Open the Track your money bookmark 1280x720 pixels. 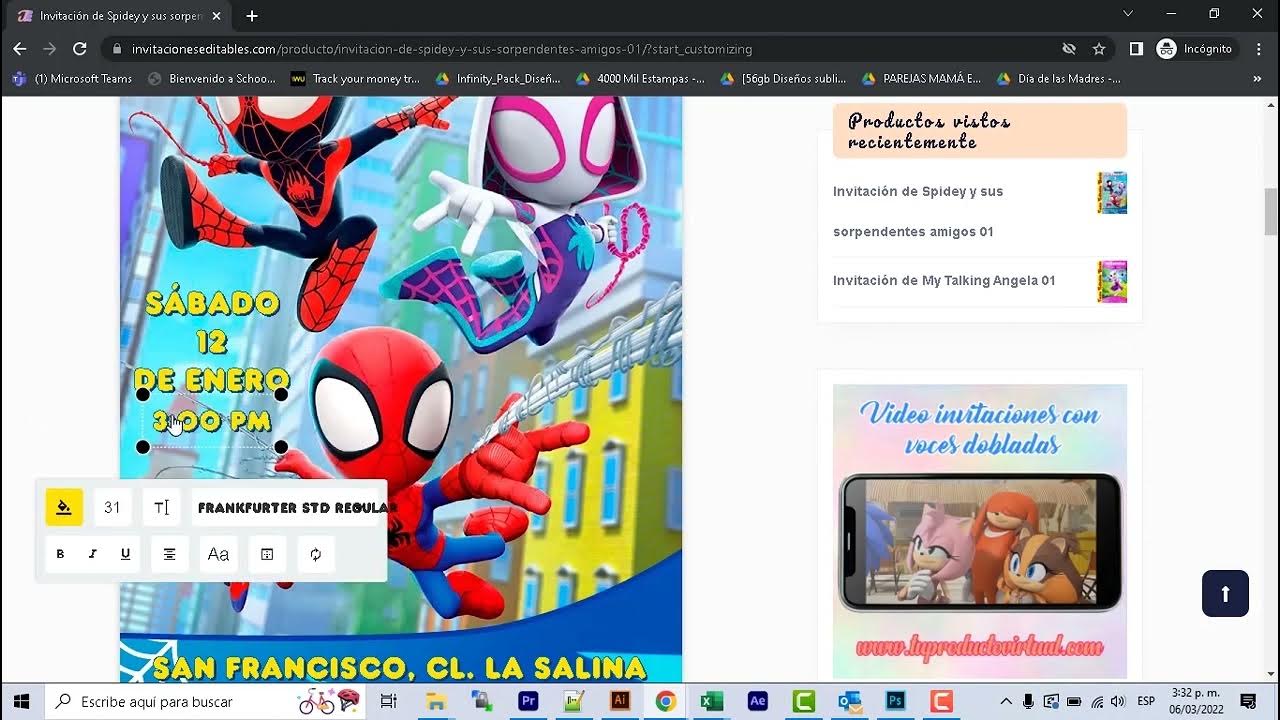point(356,78)
